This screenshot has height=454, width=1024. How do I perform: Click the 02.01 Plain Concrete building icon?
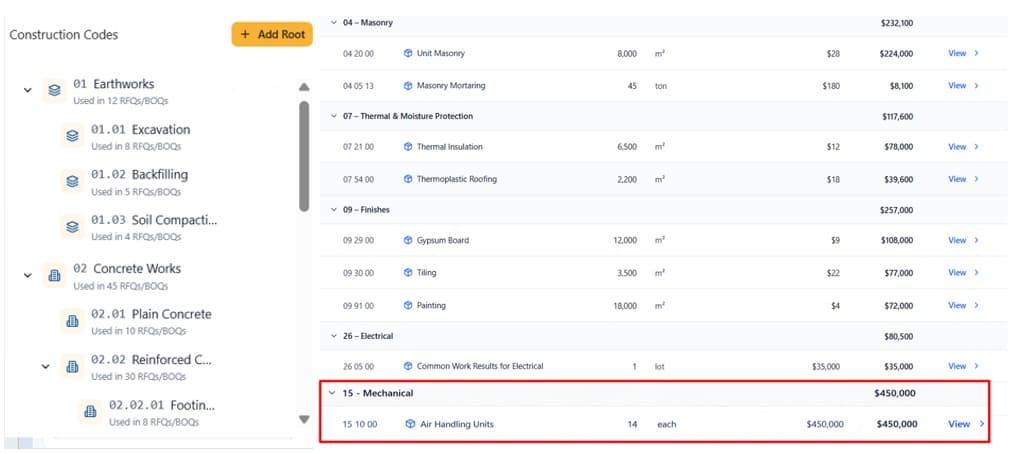(x=72, y=321)
